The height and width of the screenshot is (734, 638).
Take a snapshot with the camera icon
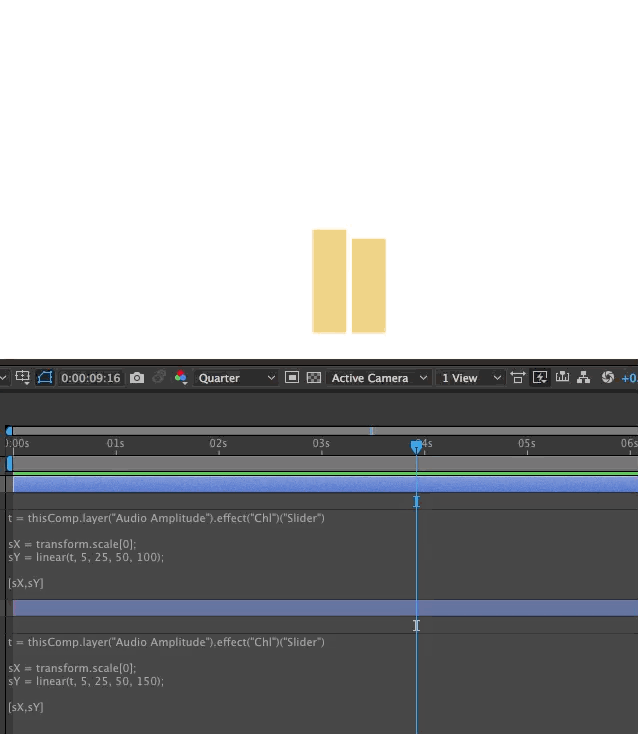137,377
